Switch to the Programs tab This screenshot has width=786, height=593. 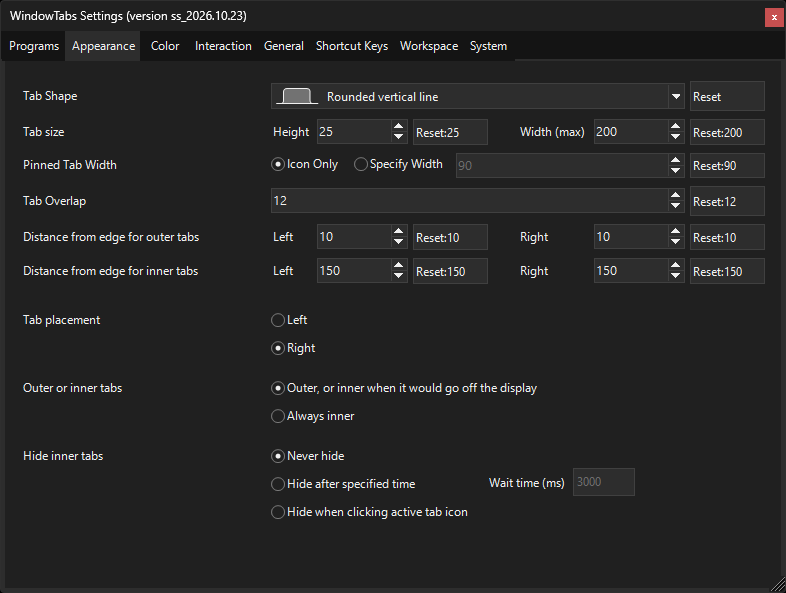coord(34,46)
